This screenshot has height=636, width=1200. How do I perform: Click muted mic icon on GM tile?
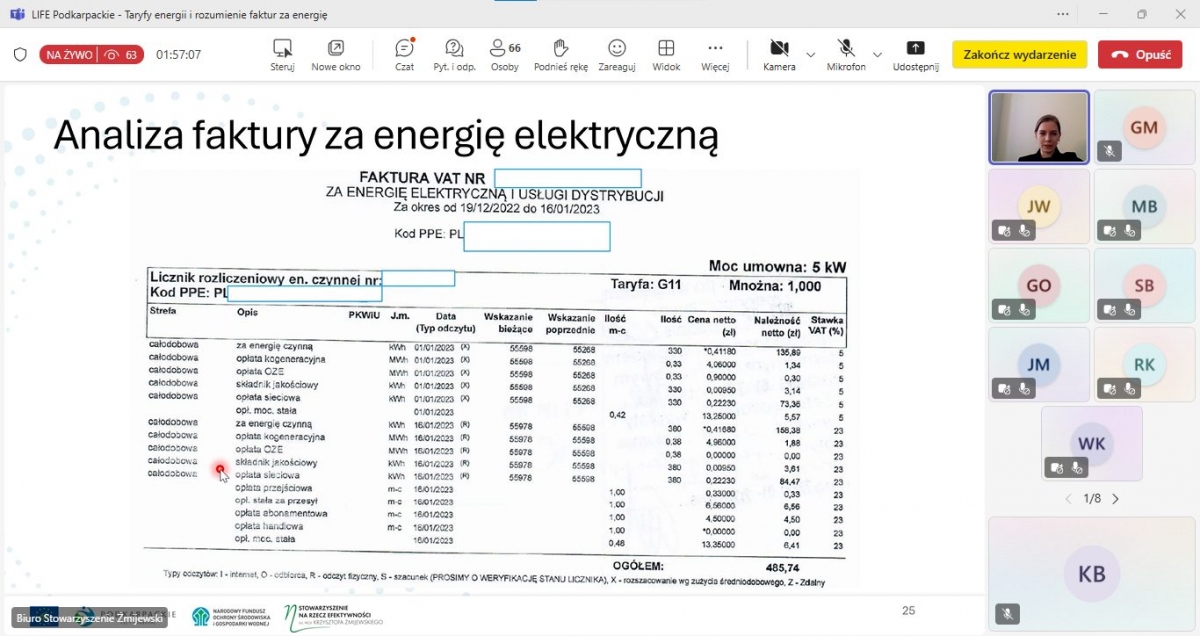(x=1109, y=151)
